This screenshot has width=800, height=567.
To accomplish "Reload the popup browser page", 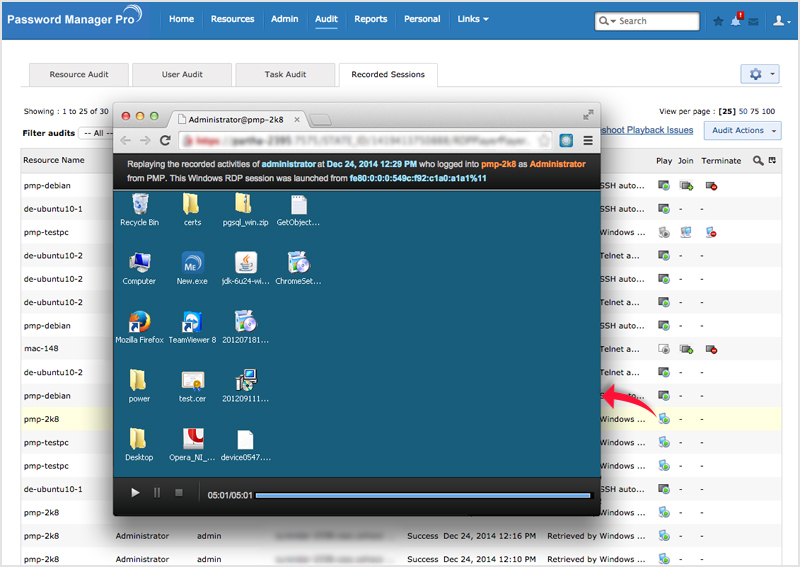I will coord(165,140).
